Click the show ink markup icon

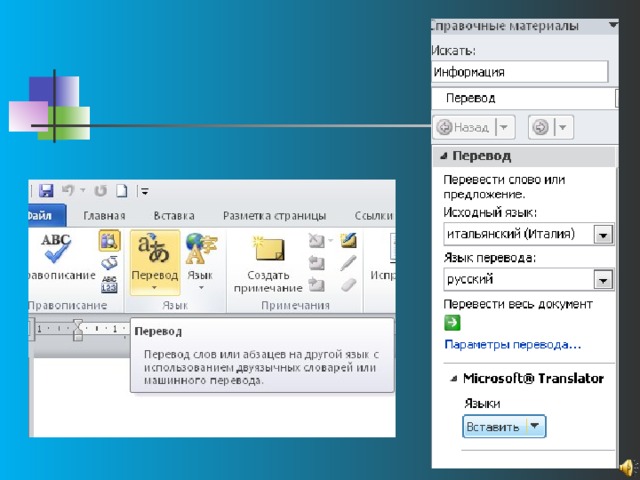[x=349, y=240]
